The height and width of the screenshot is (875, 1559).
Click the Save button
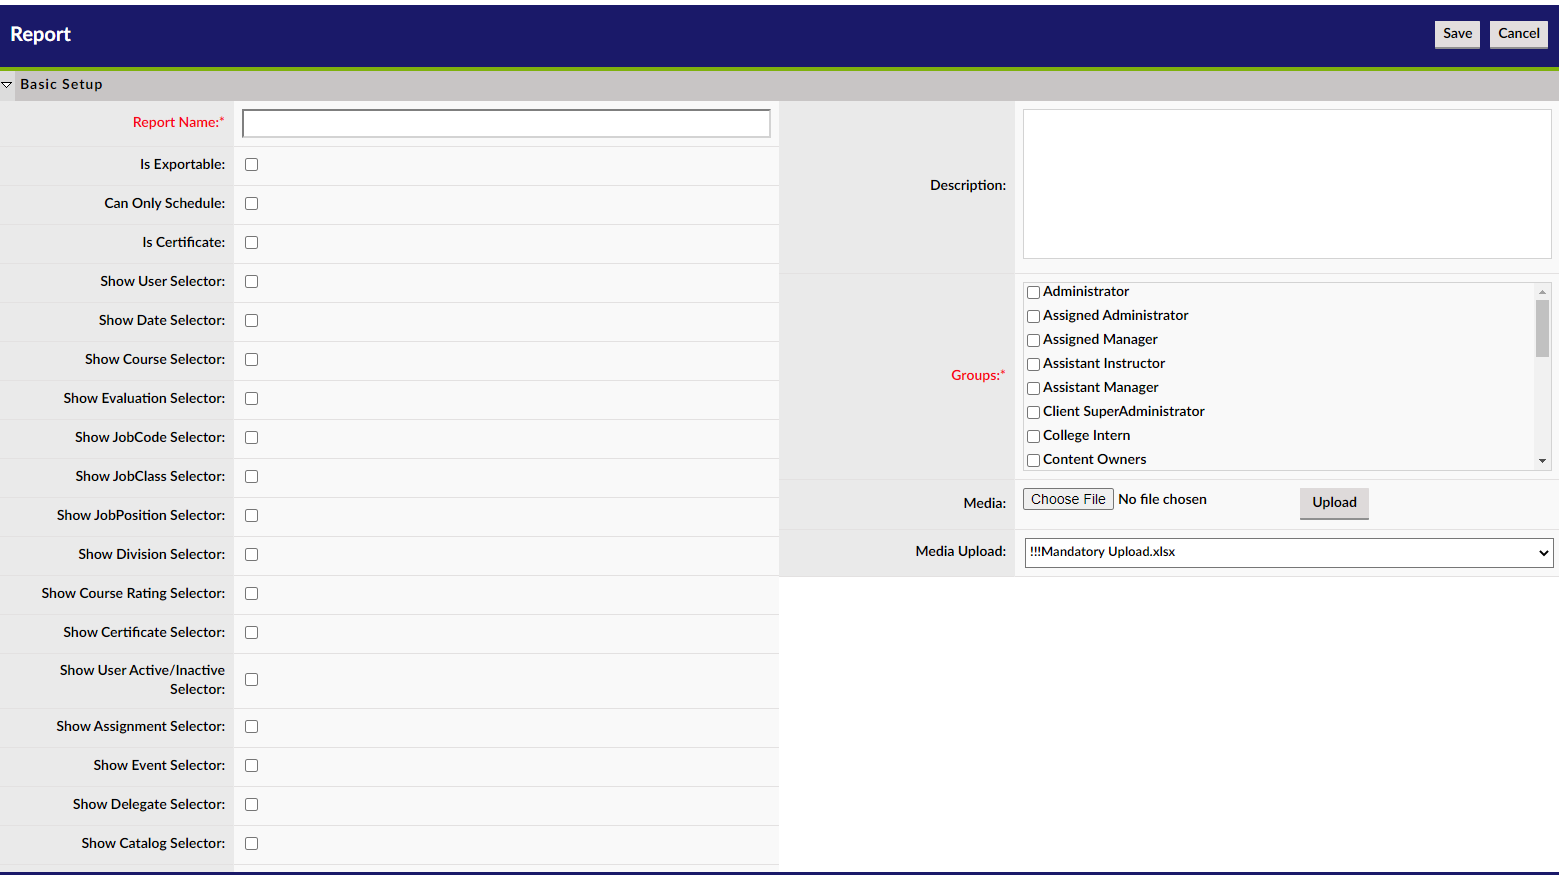click(x=1457, y=34)
